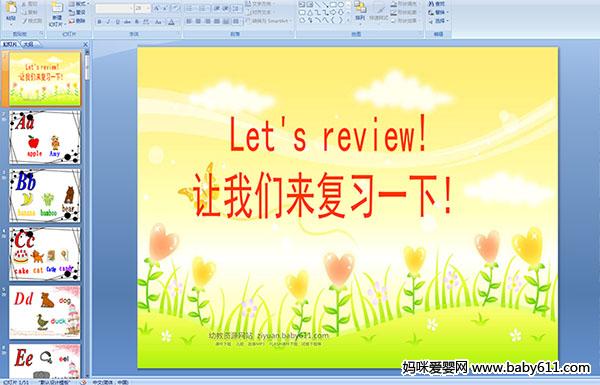The height and width of the screenshot is (385, 600).
Task: Click the Align Text button
Action: pos(260,12)
